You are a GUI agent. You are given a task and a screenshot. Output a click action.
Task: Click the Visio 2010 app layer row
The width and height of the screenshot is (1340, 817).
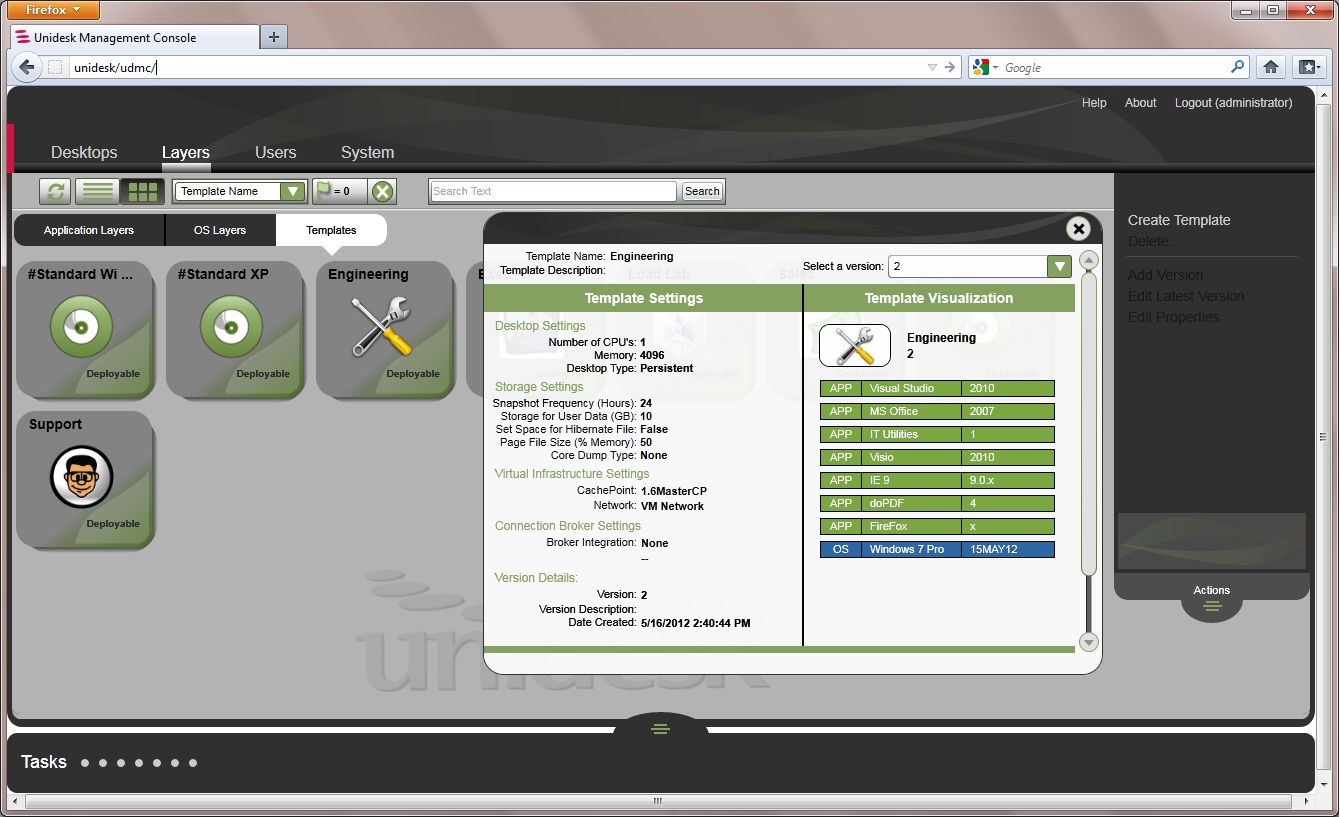tap(937, 457)
